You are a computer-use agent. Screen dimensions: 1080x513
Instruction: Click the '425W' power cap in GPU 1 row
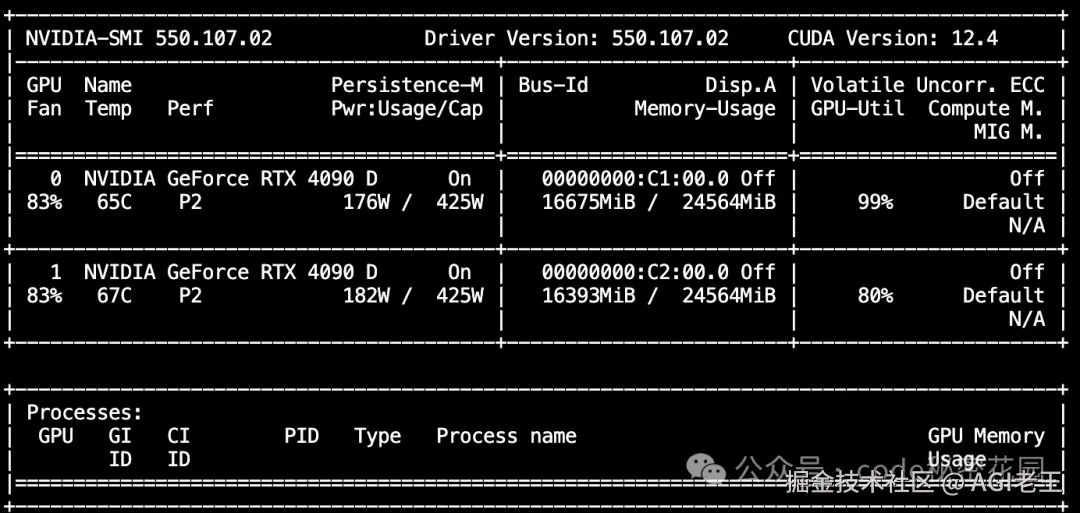[459, 295]
